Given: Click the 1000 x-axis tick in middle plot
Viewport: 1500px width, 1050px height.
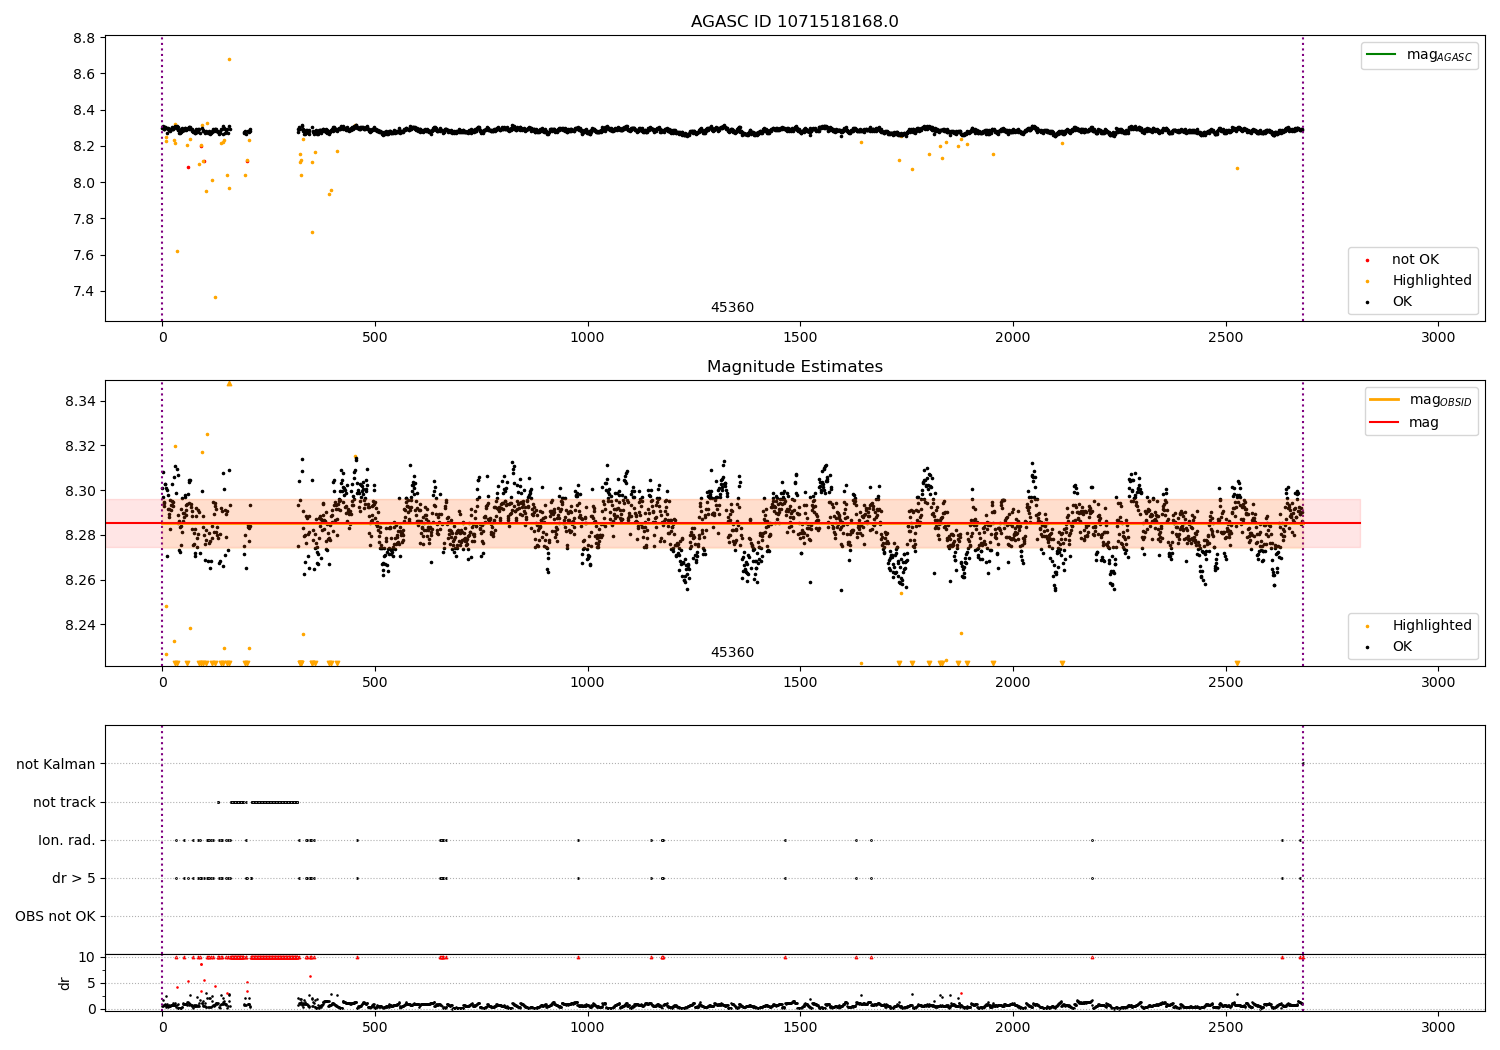Looking at the screenshot, I should click(587, 683).
